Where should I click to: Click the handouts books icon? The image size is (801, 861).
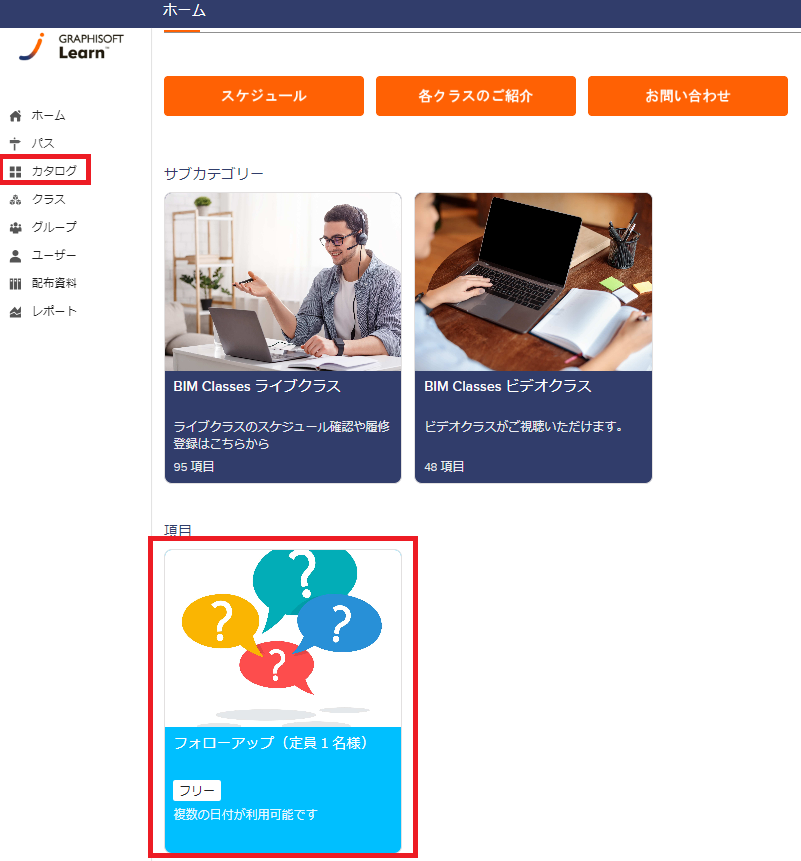click(15, 284)
